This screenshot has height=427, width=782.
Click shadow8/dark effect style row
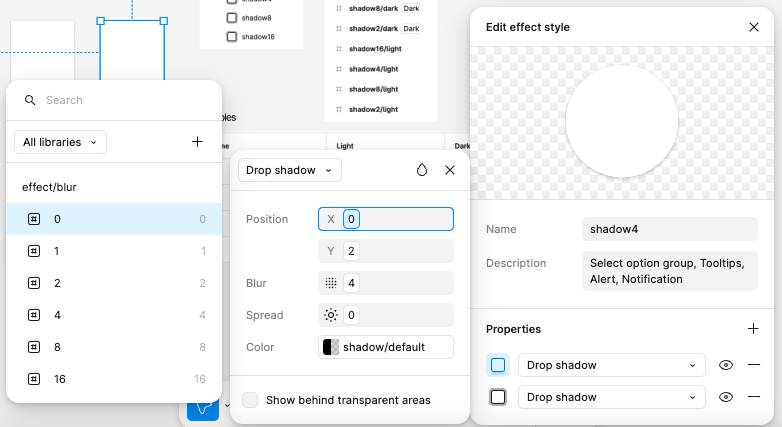379,8
